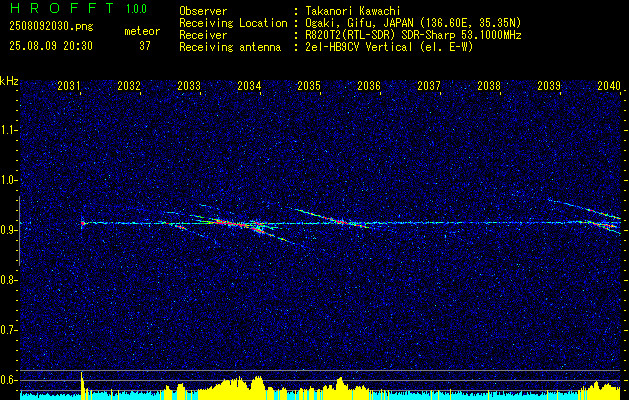Click time marker 2038
The image size is (629, 400).
(489, 86)
